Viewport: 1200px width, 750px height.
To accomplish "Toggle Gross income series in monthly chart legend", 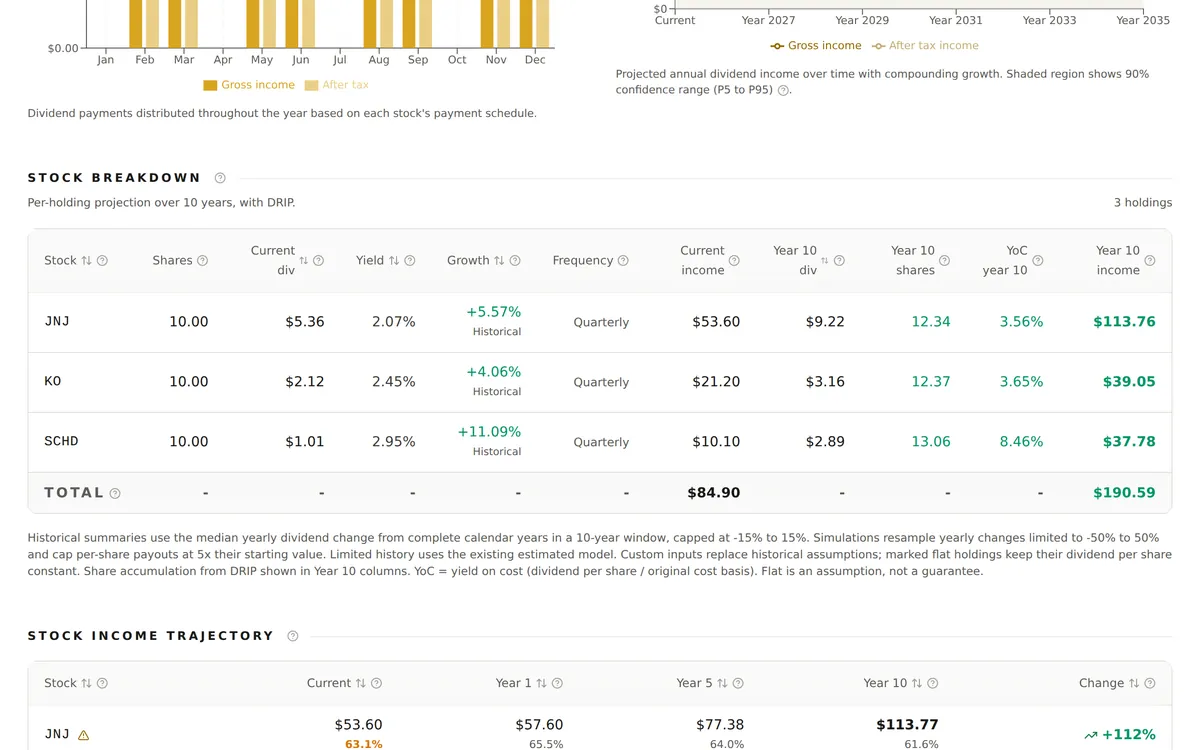I will (x=249, y=86).
